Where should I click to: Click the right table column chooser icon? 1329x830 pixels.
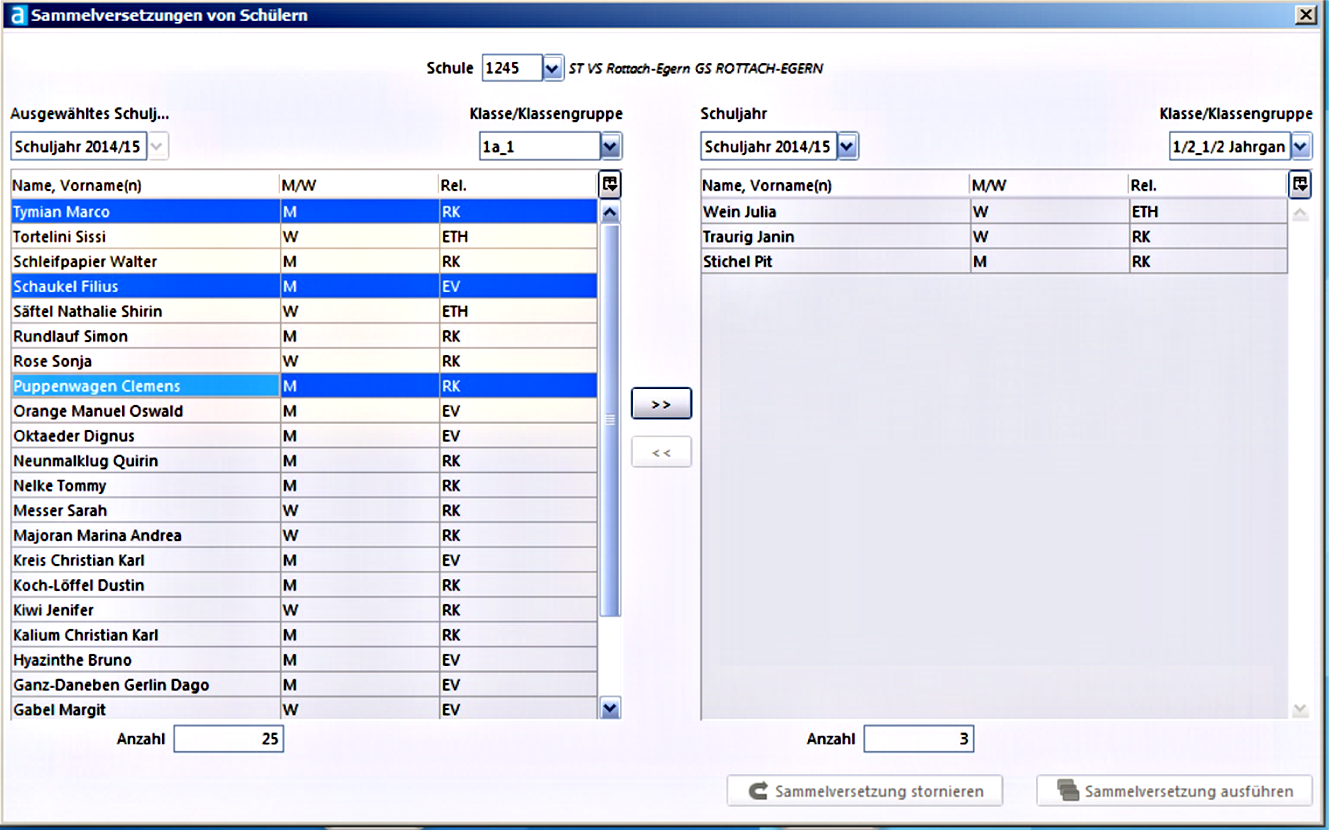[x=1300, y=184]
